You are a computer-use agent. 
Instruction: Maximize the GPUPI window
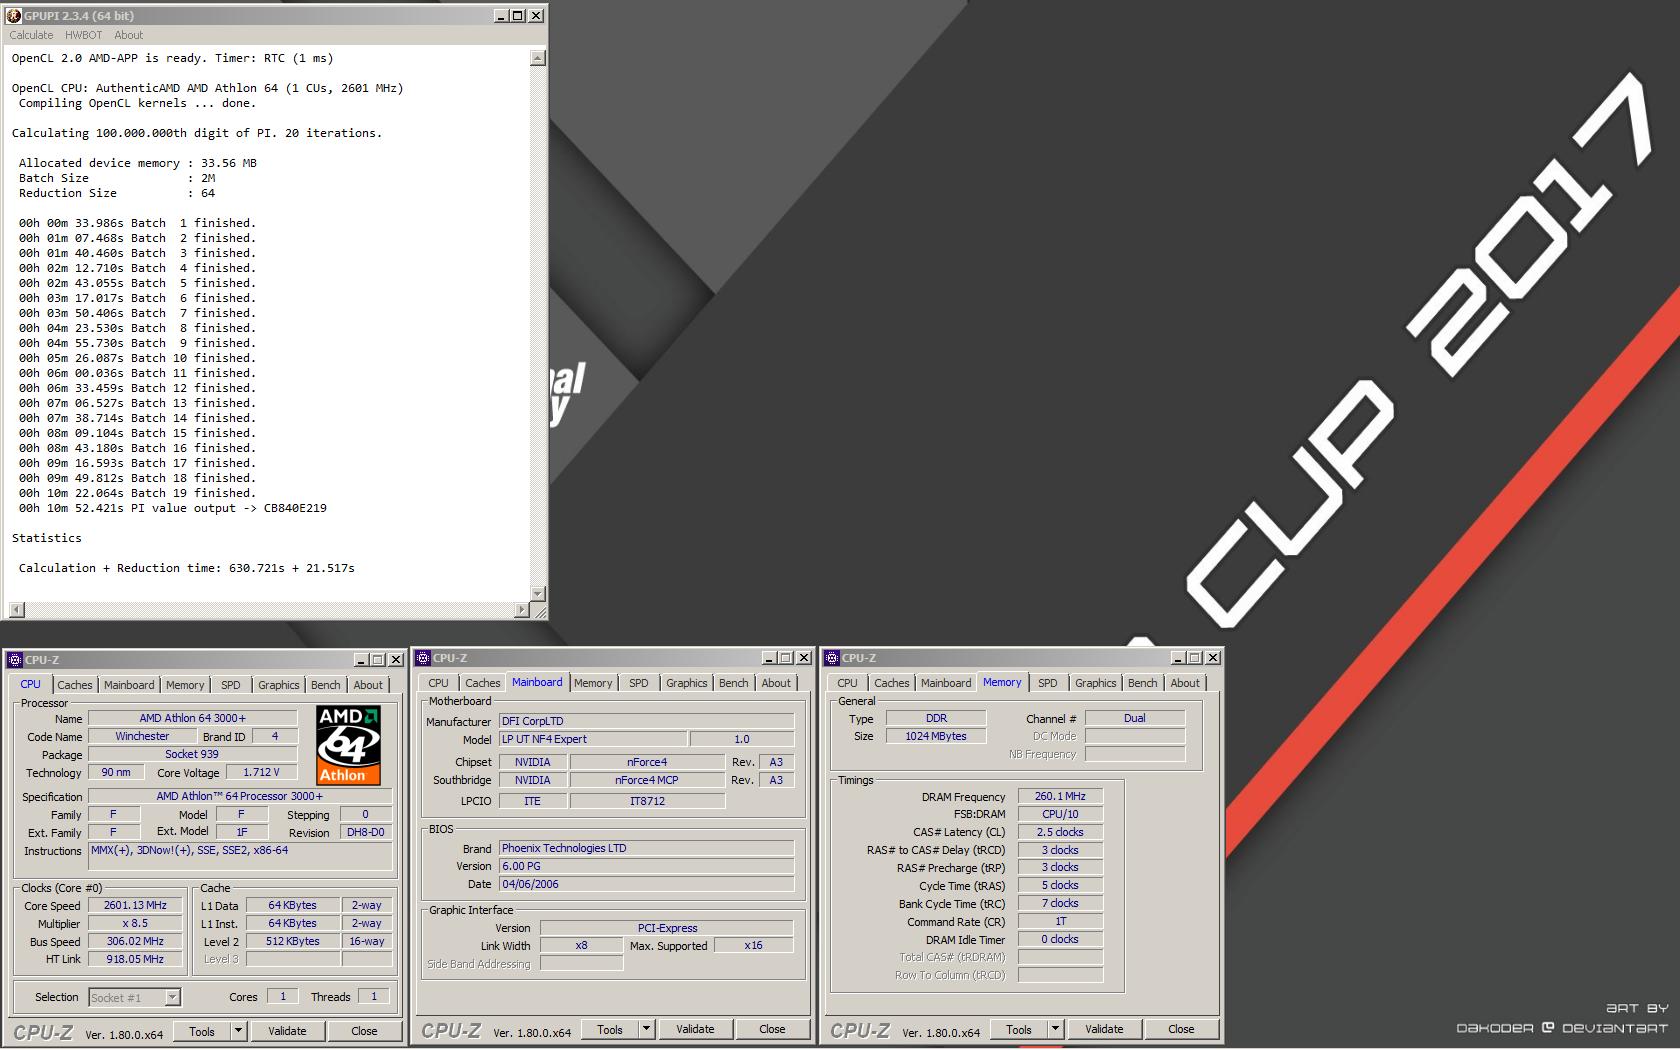[x=517, y=15]
